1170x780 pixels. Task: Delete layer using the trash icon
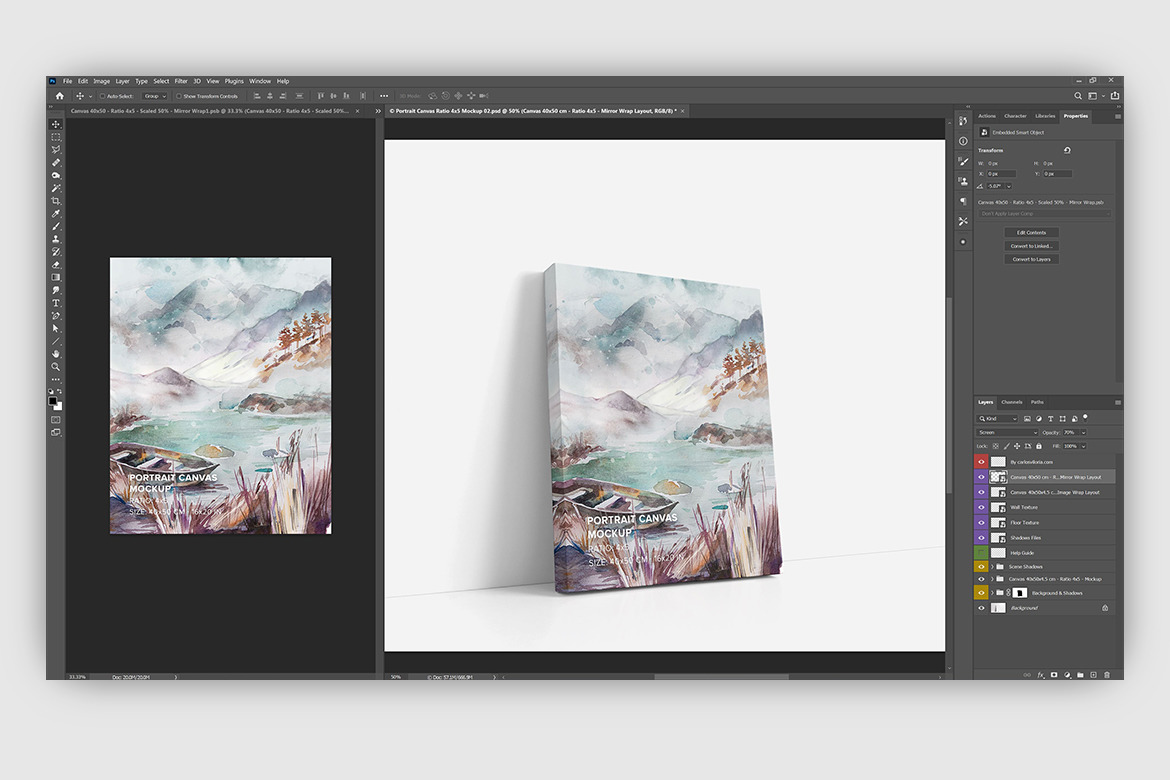1107,675
